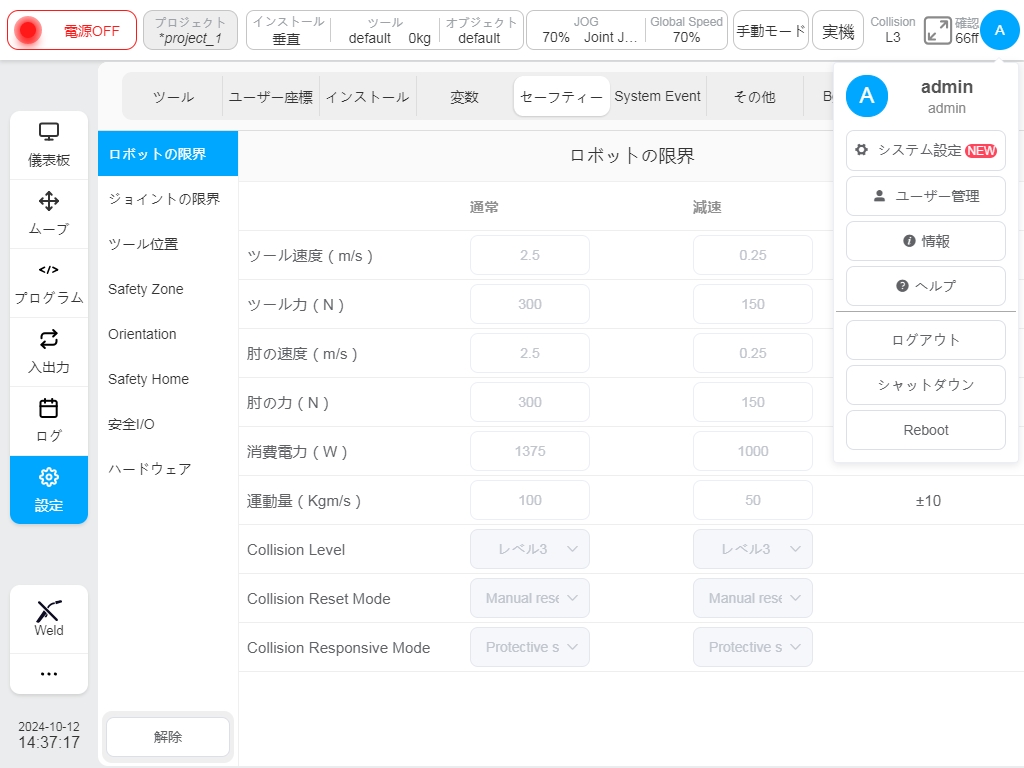Open the 情報 info menu entry
This screenshot has width=1024, height=768.
click(925, 241)
